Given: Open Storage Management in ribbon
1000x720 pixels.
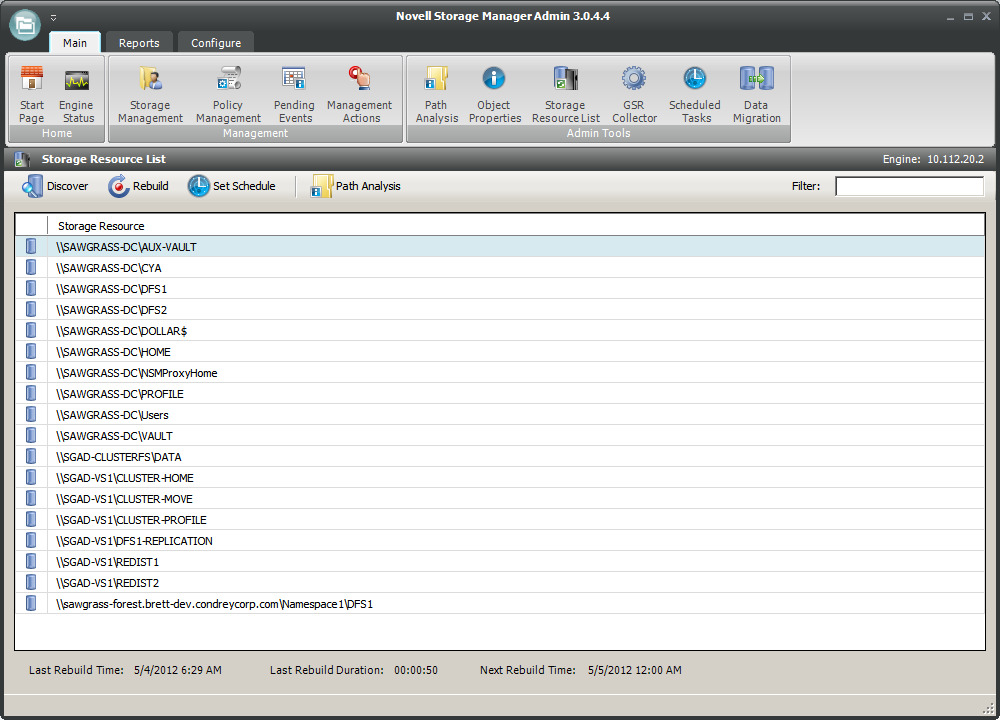Looking at the screenshot, I should point(151,94).
